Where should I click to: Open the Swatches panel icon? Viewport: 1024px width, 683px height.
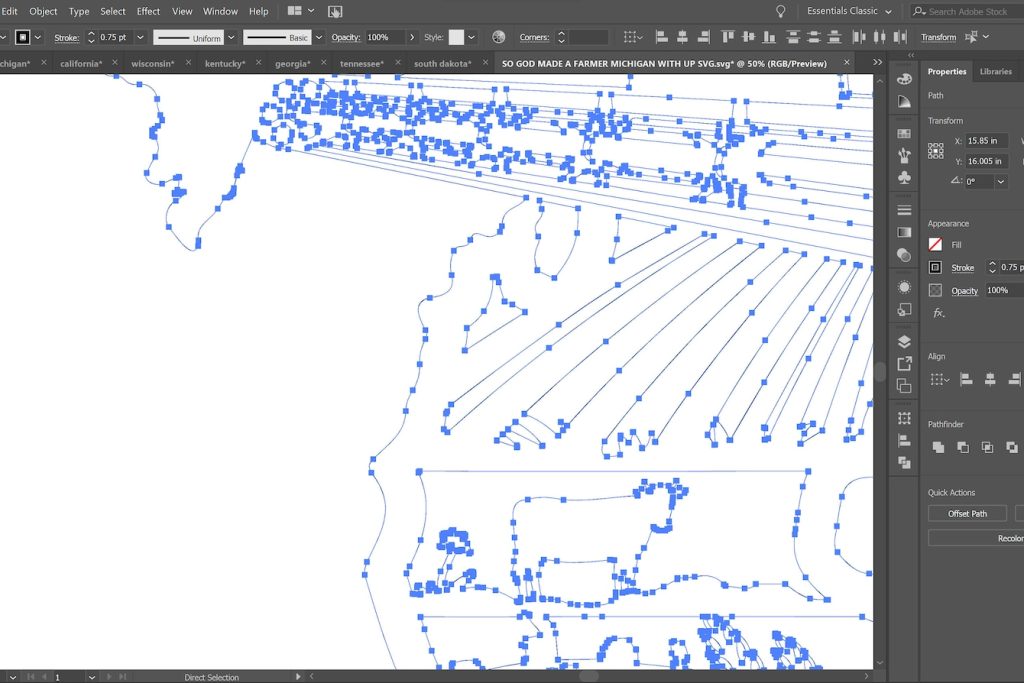[904, 133]
